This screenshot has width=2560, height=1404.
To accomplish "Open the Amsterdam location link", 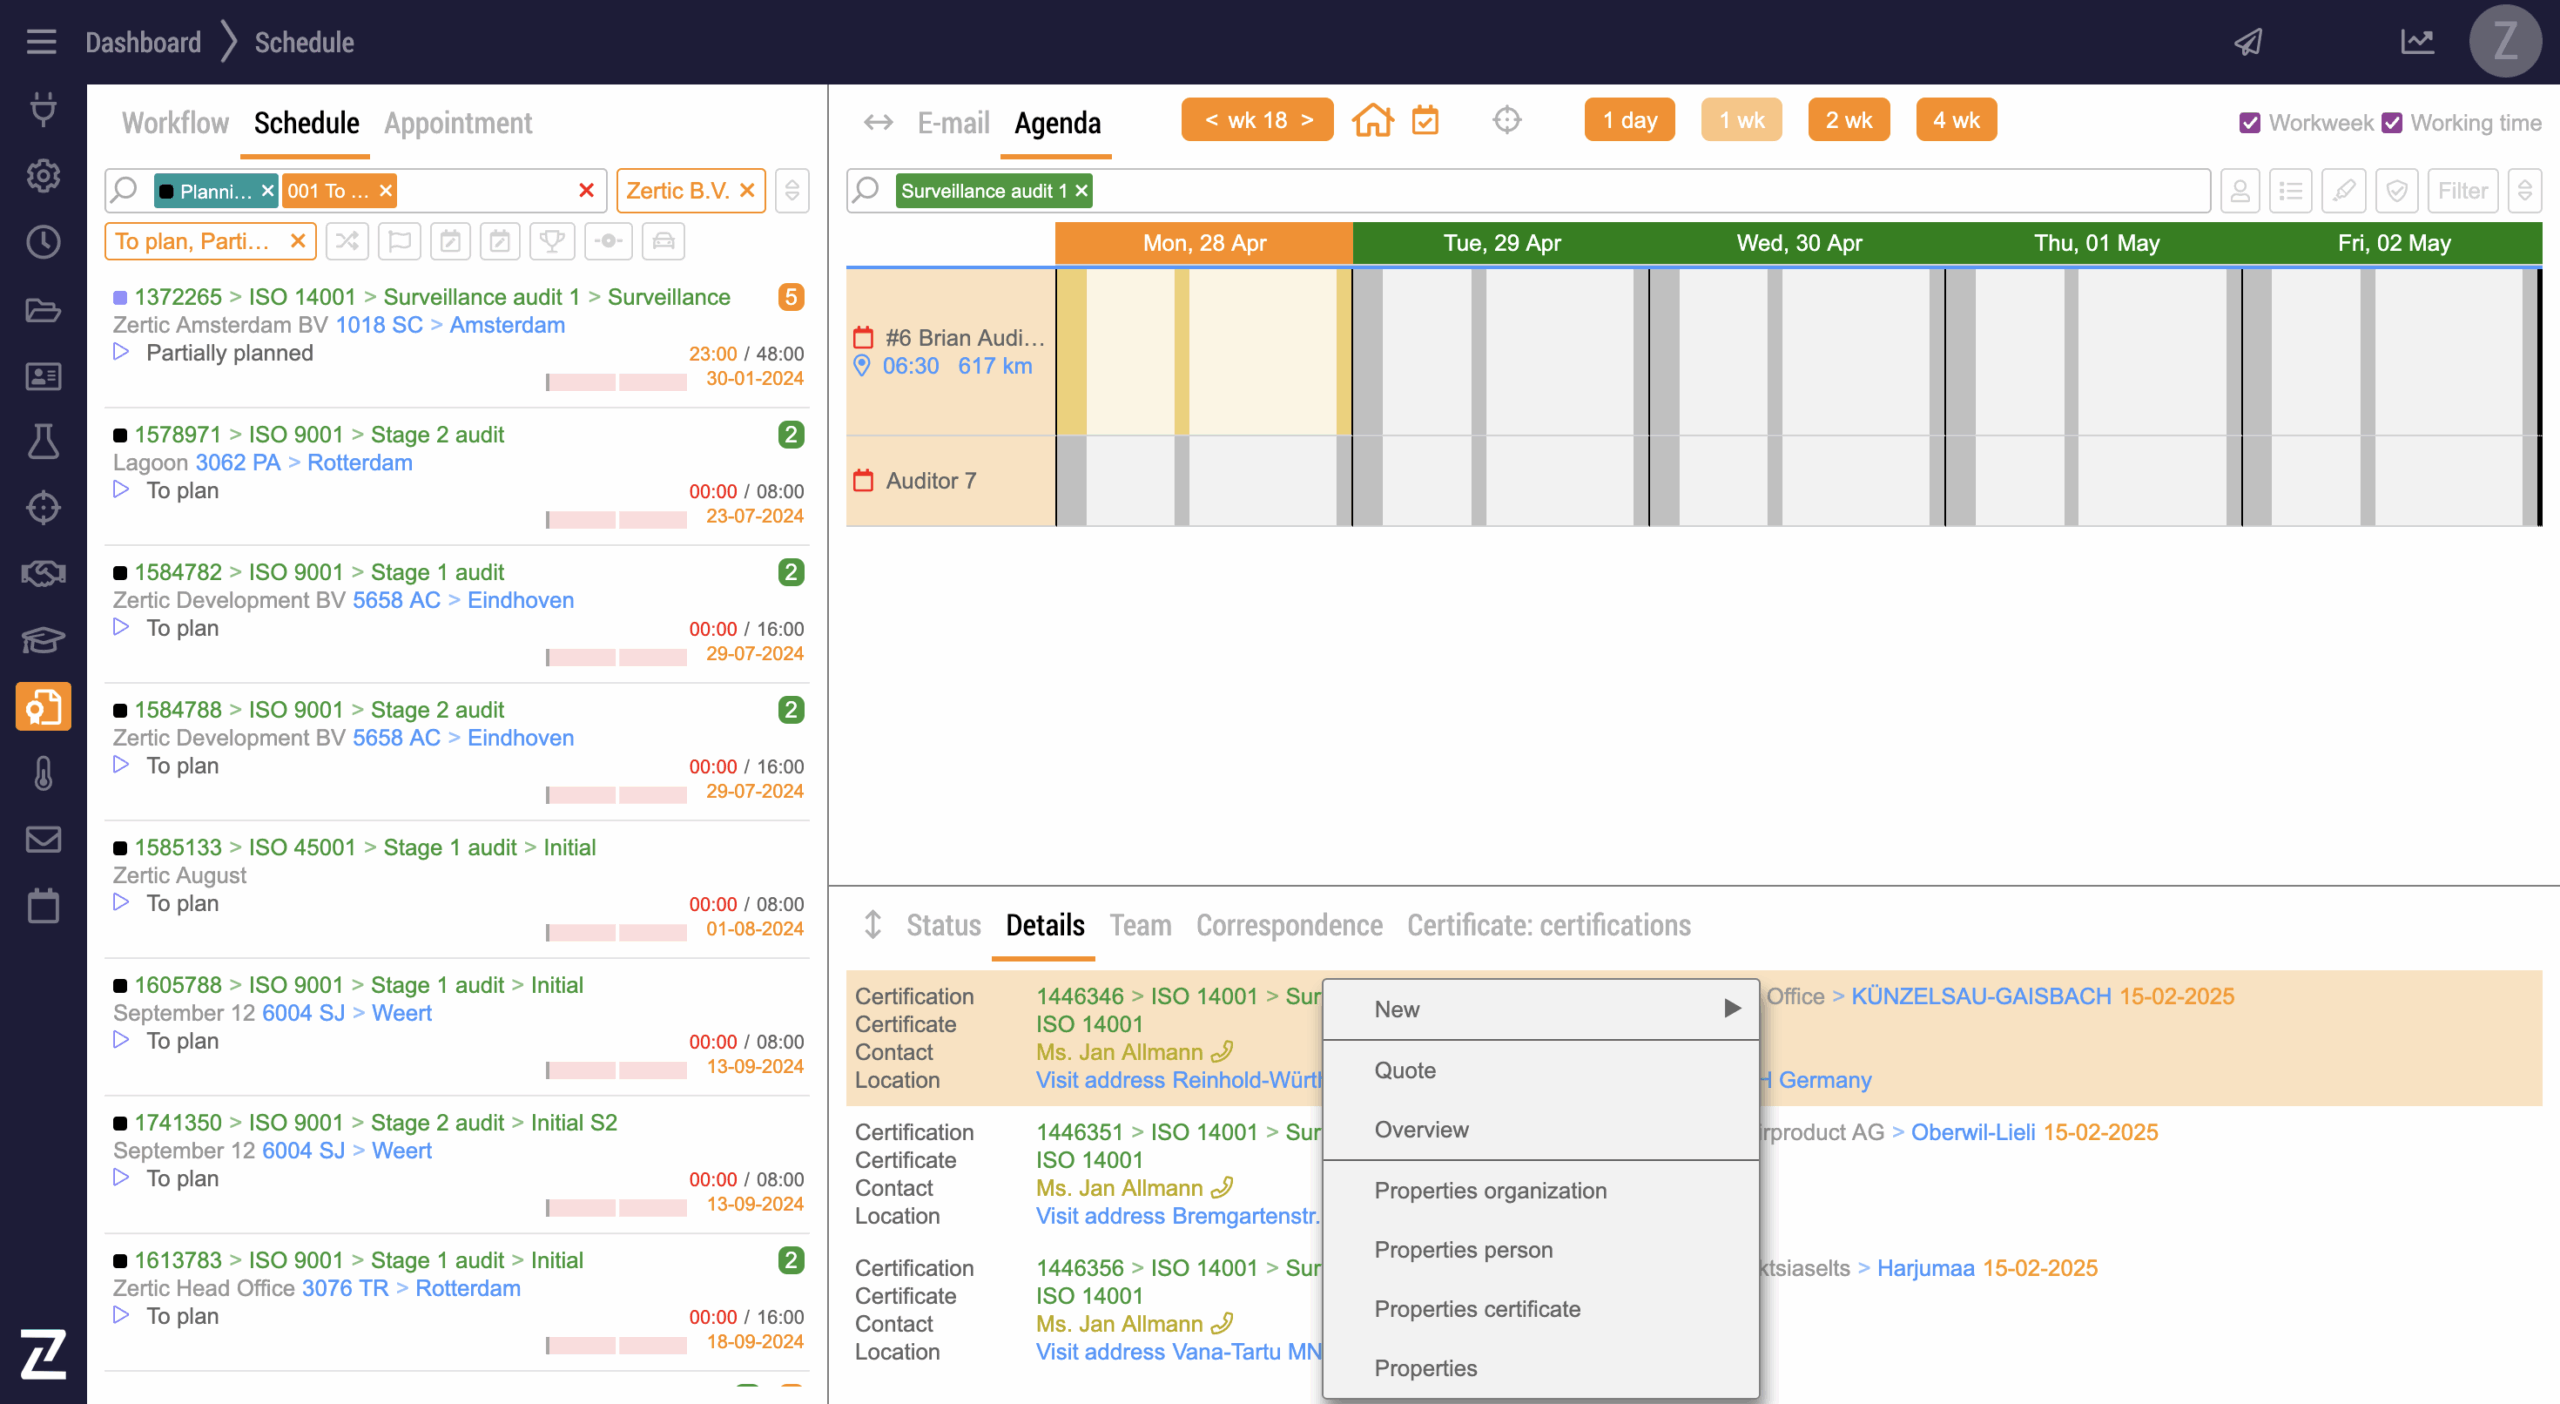I will [507, 325].
